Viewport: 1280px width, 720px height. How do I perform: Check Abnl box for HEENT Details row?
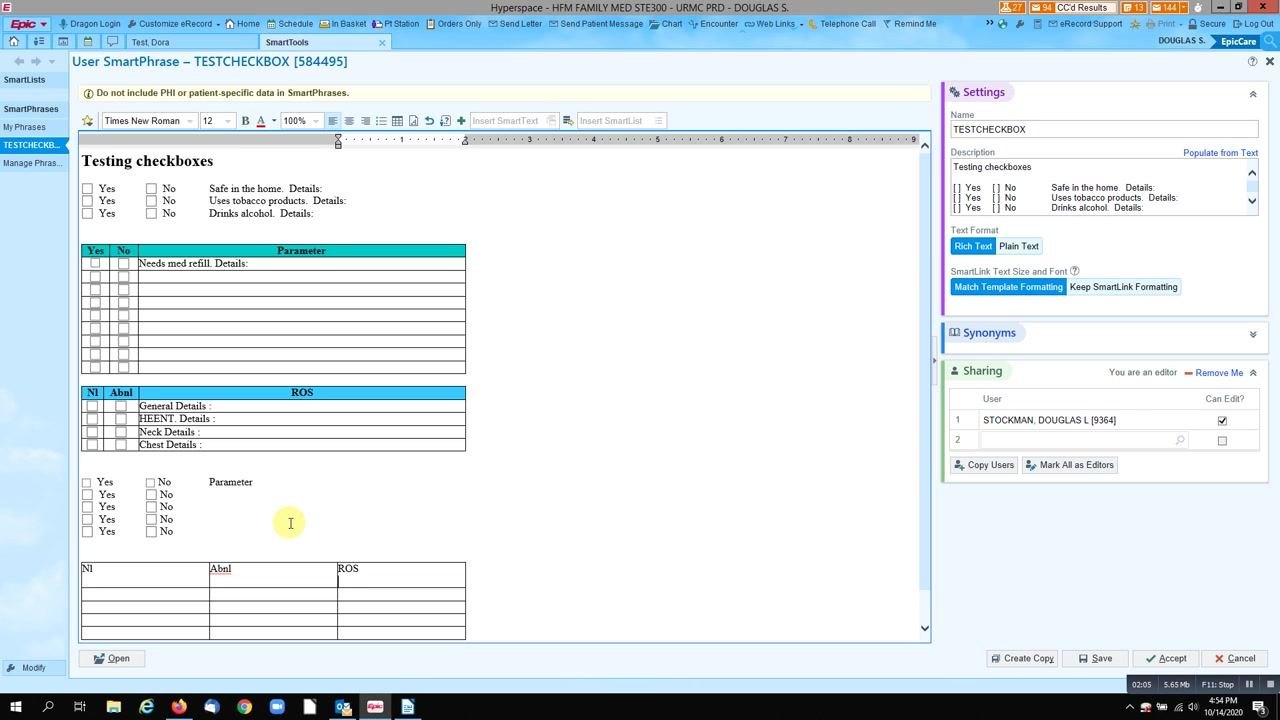tap(121, 419)
